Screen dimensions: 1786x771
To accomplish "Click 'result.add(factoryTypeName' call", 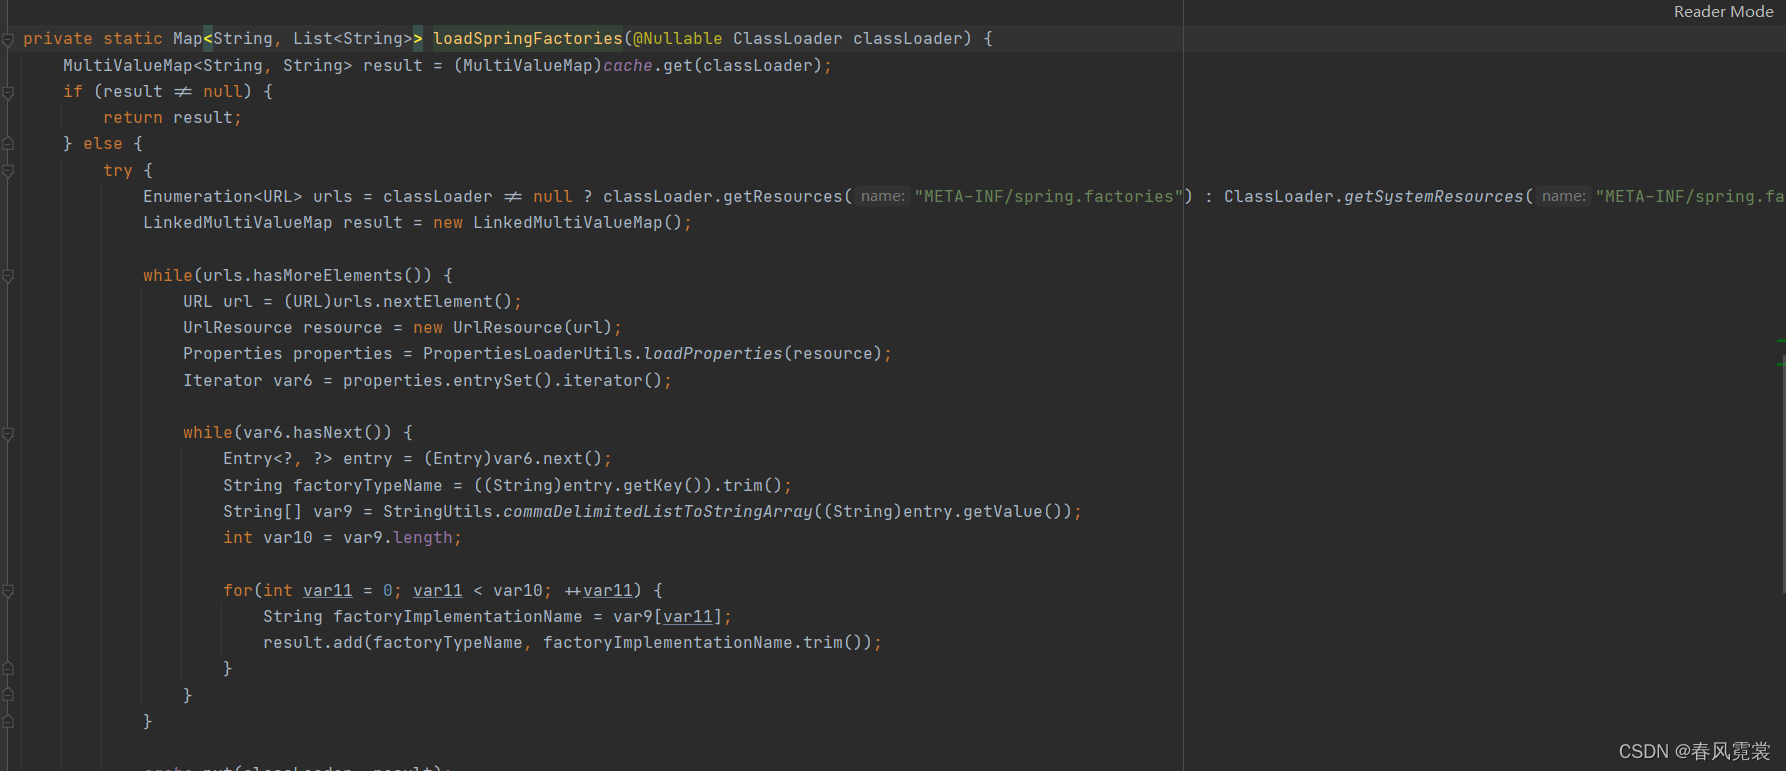I will point(392,643).
